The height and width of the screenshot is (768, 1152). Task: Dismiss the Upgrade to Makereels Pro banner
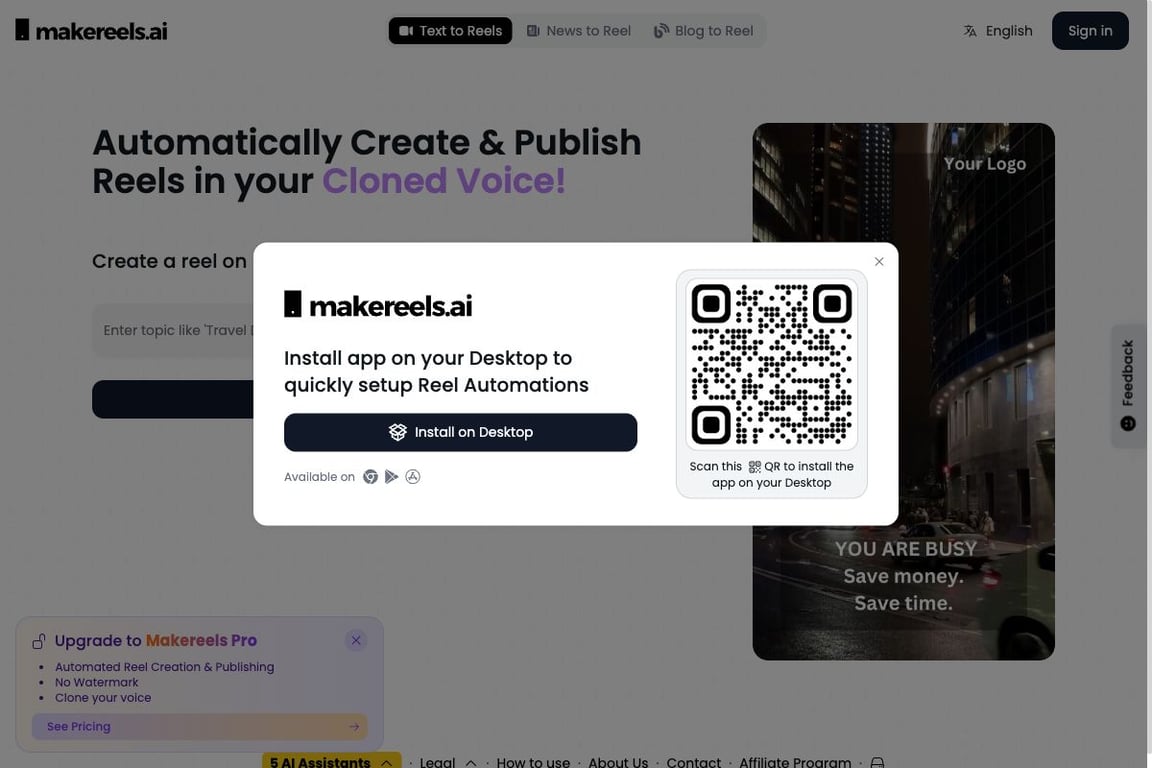(356, 640)
